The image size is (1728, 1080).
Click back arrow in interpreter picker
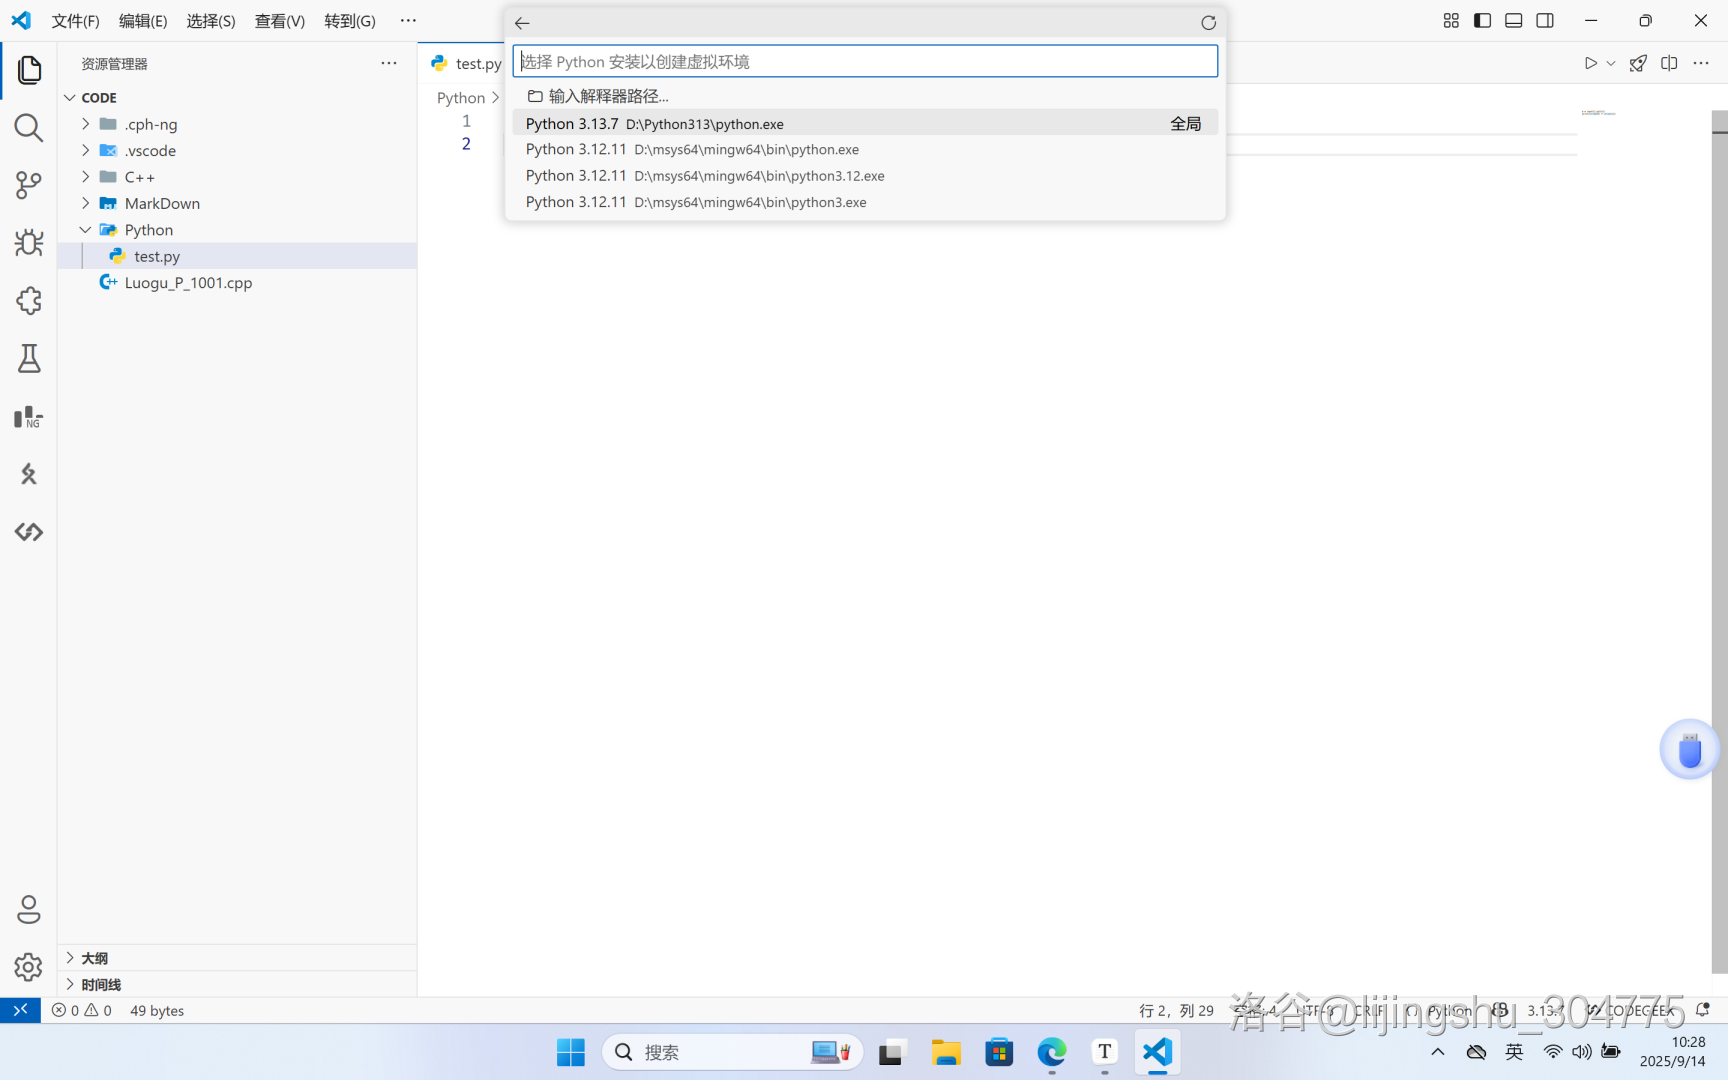tap(522, 23)
